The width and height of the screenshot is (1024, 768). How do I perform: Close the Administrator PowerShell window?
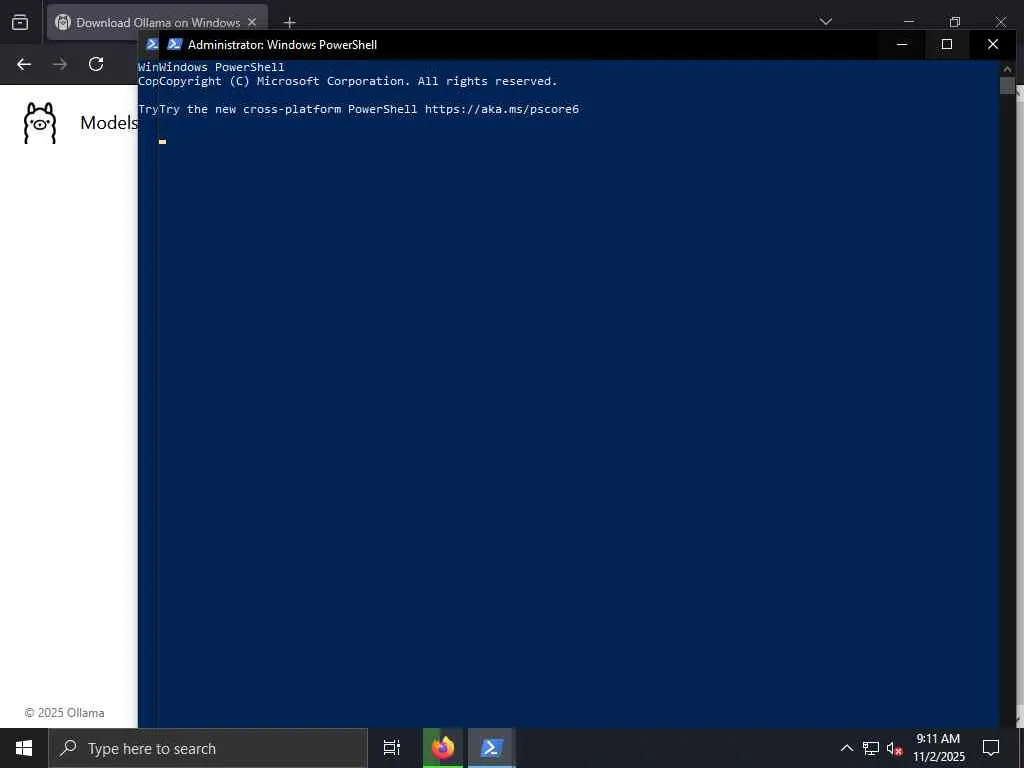[993, 44]
